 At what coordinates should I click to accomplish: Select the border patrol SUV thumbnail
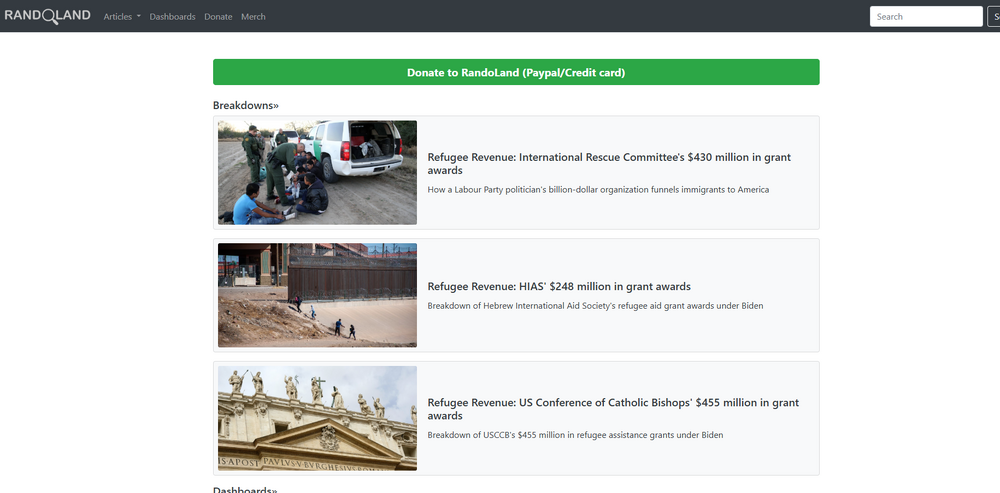click(317, 173)
